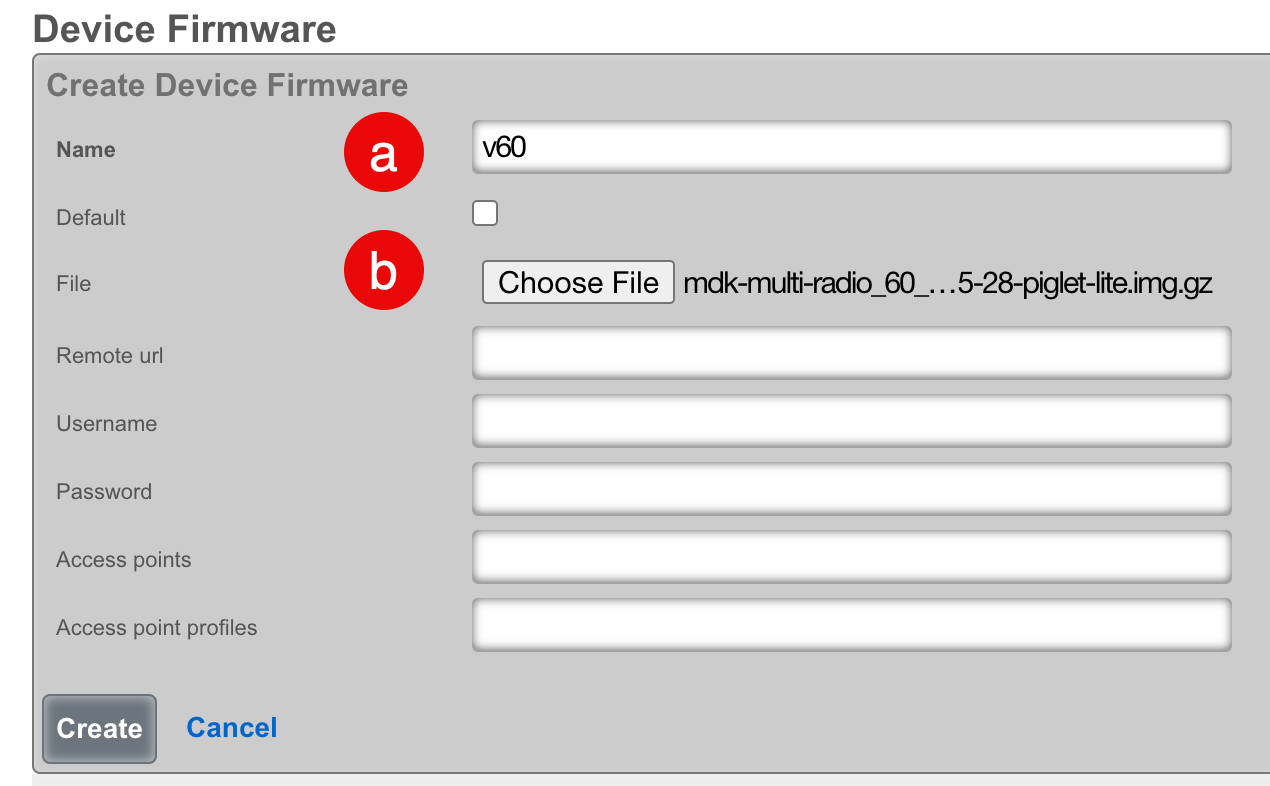The image size is (1270, 786).
Task: Click the Access points input box
Action: 851,558
